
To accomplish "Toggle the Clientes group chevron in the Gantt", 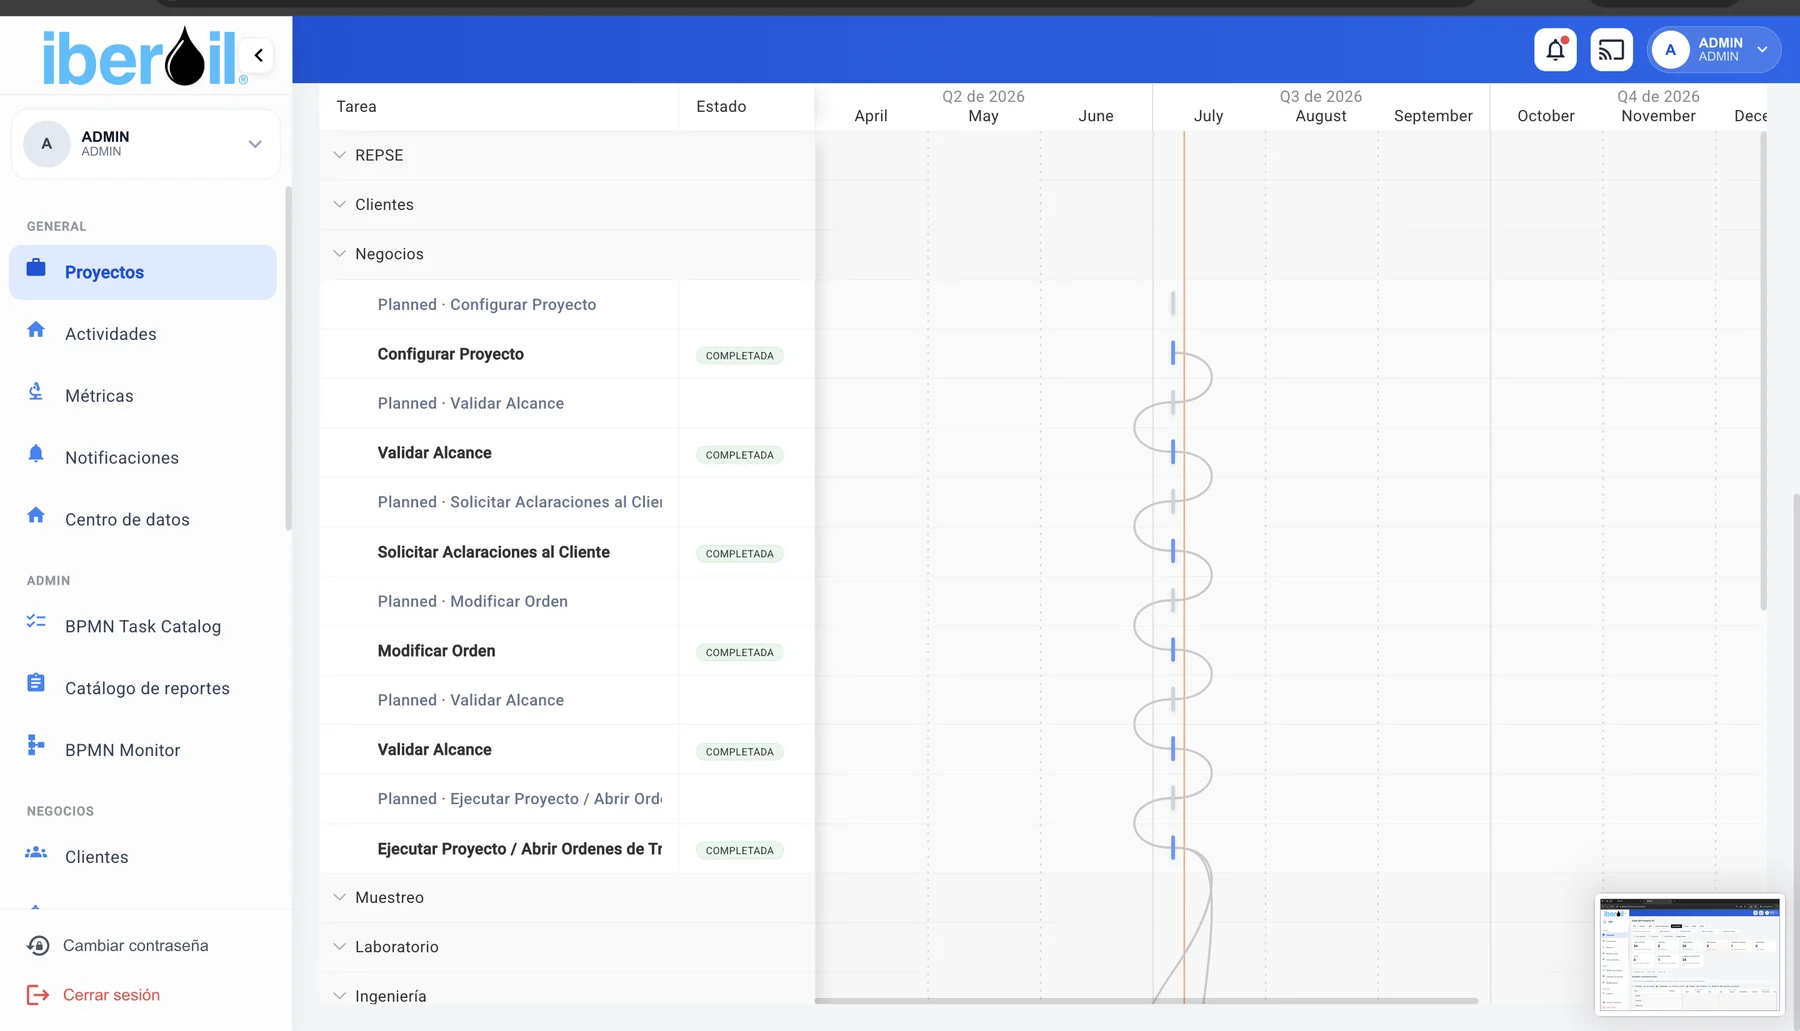I will (340, 204).
